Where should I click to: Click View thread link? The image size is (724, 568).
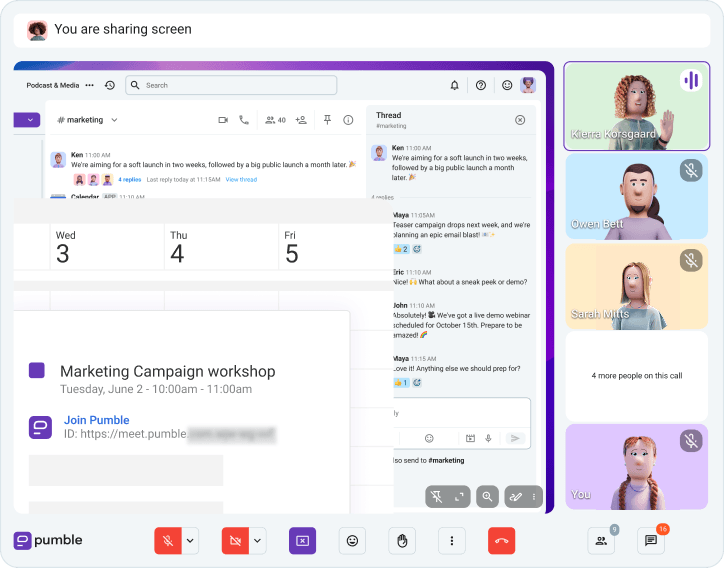pos(241,180)
